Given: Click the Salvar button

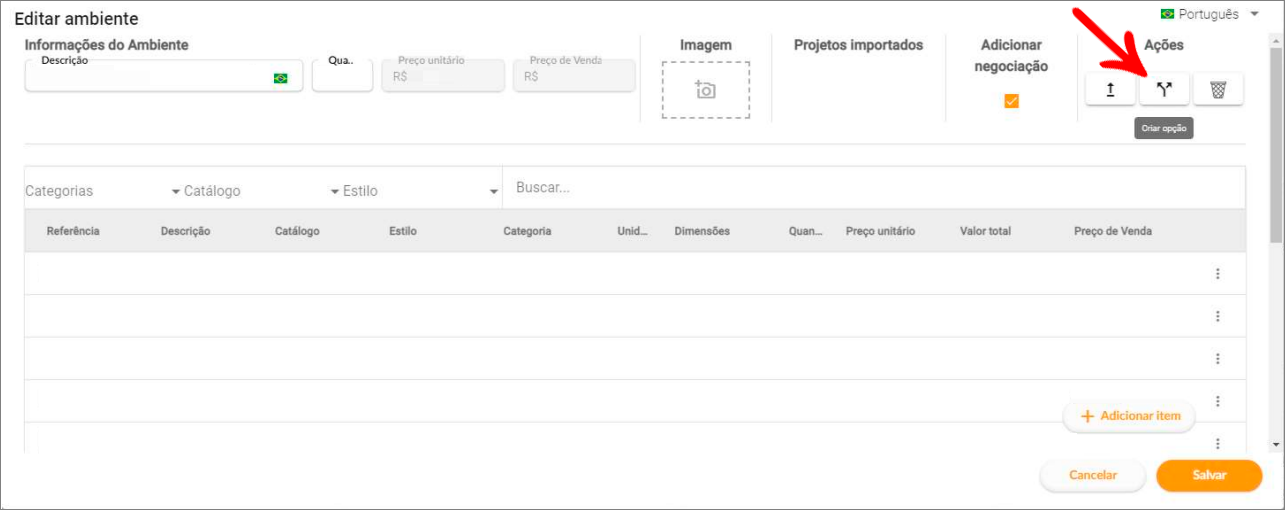Looking at the screenshot, I should click(1209, 475).
